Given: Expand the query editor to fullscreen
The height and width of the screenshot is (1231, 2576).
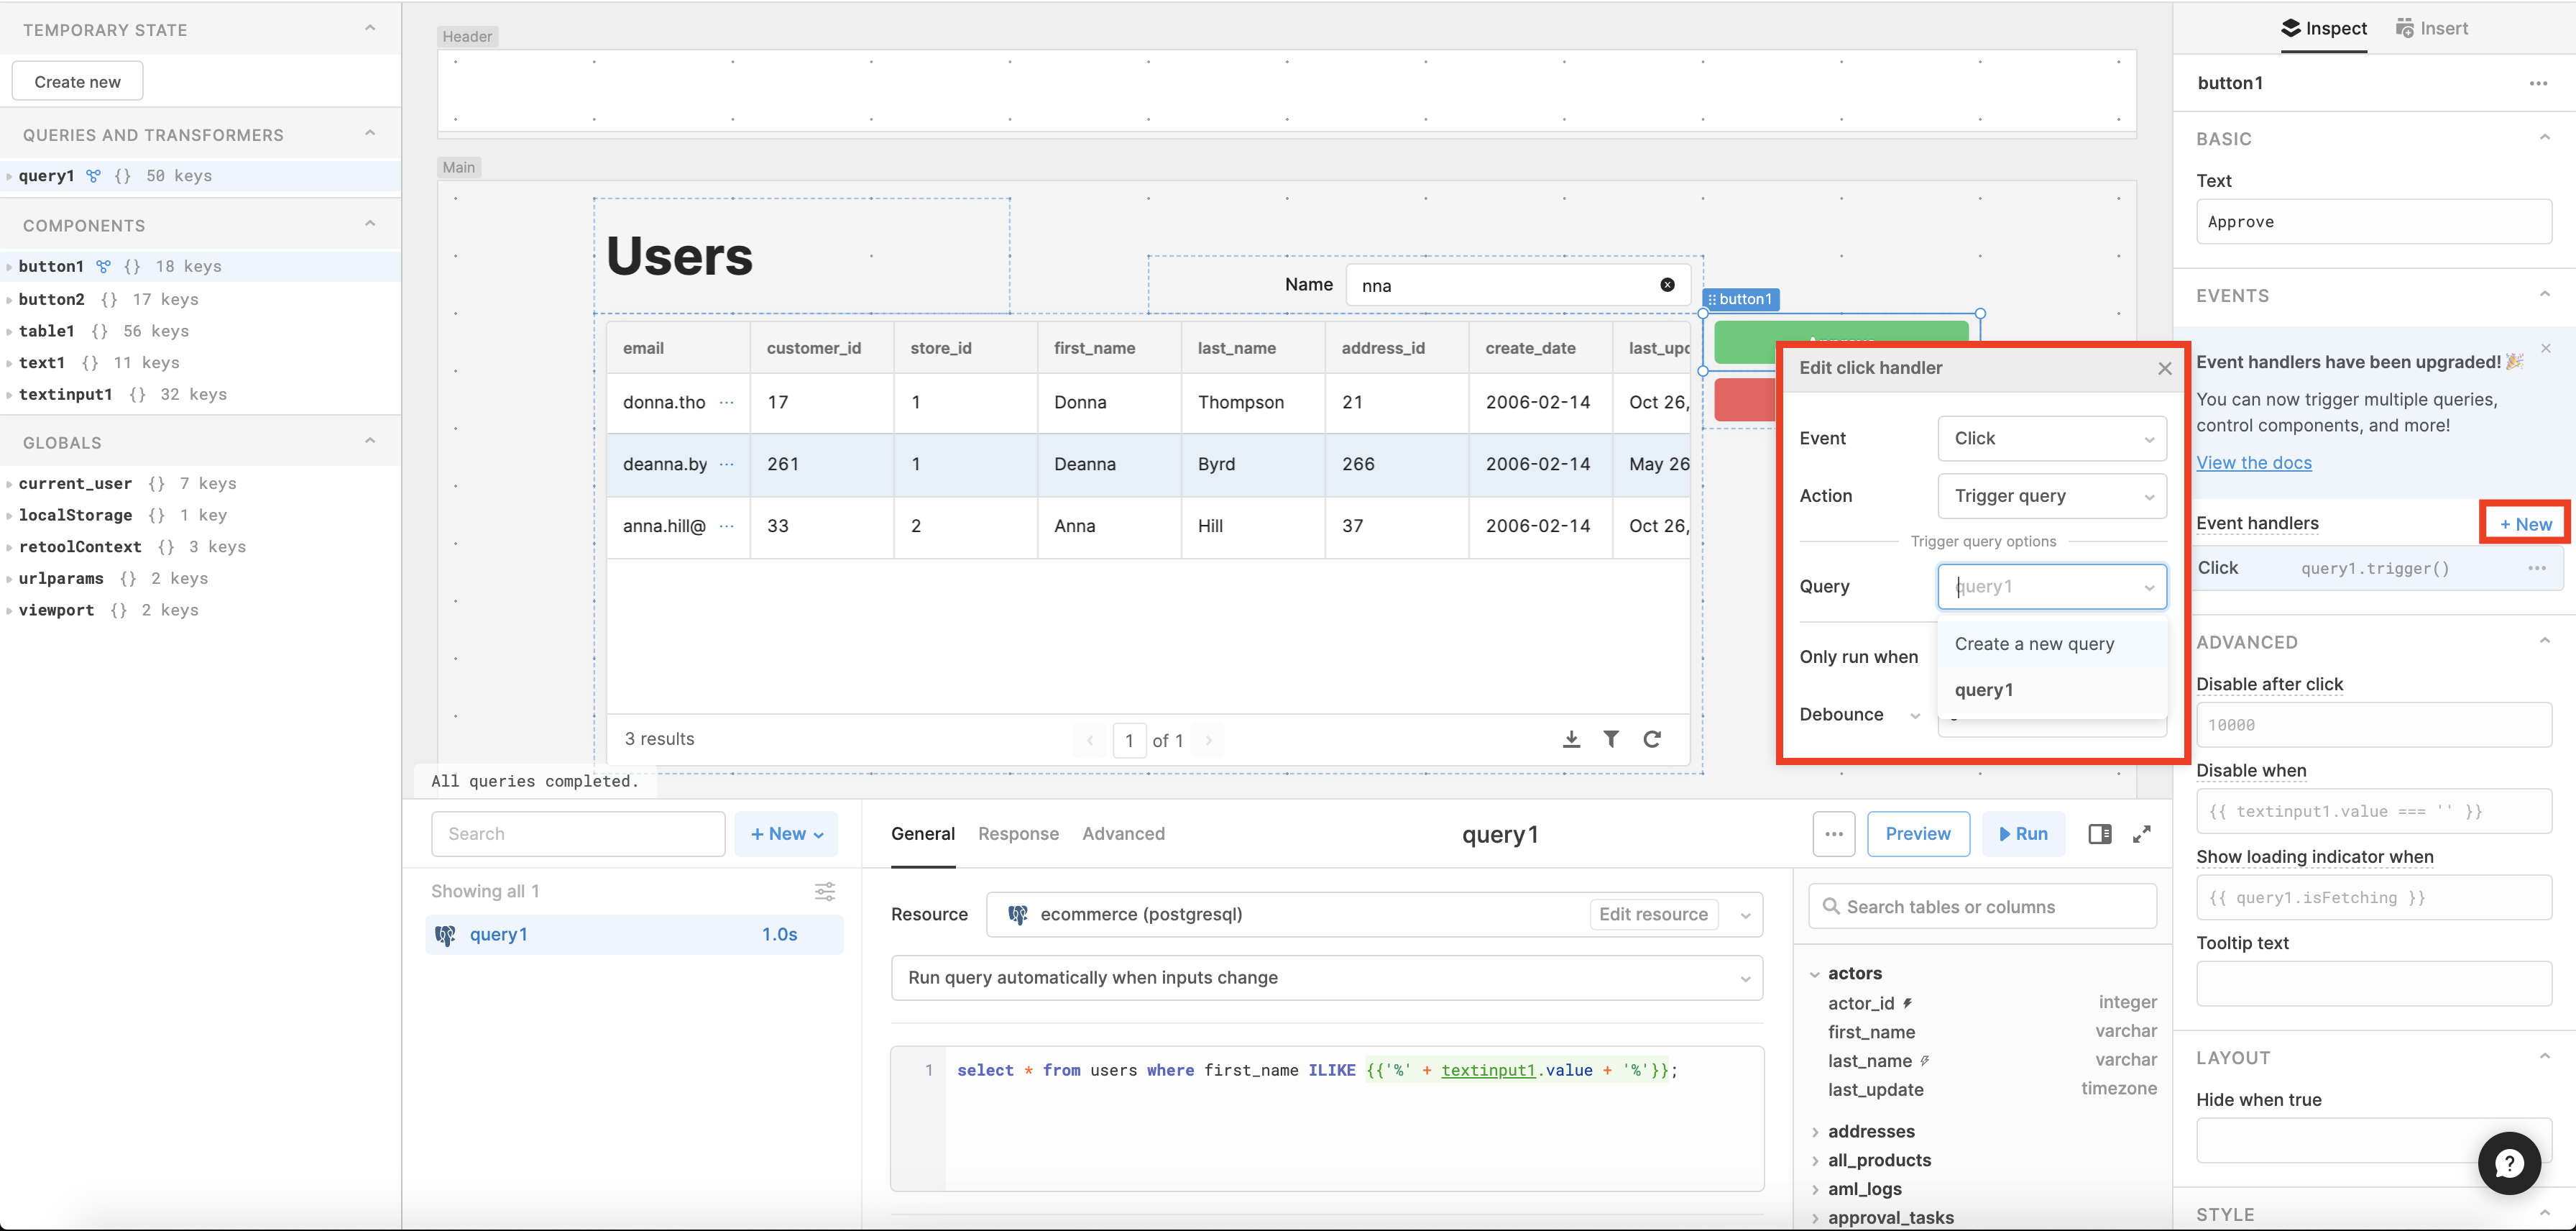Looking at the screenshot, I should (x=2141, y=834).
